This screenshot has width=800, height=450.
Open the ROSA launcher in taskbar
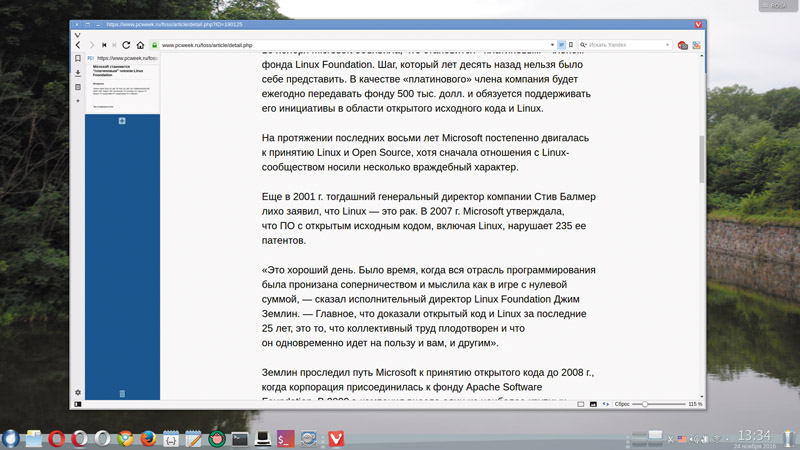pos(11,439)
